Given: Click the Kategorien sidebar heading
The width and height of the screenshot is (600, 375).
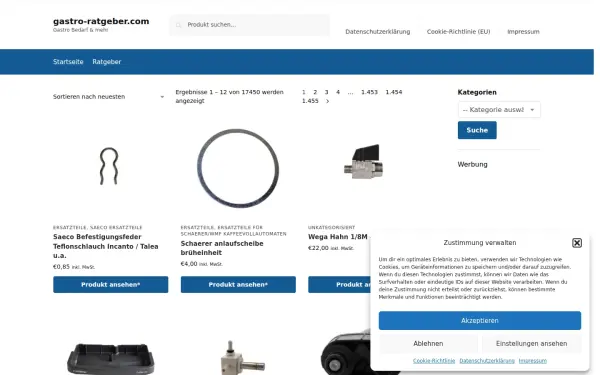Looking at the screenshot, I should [x=477, y=92].
